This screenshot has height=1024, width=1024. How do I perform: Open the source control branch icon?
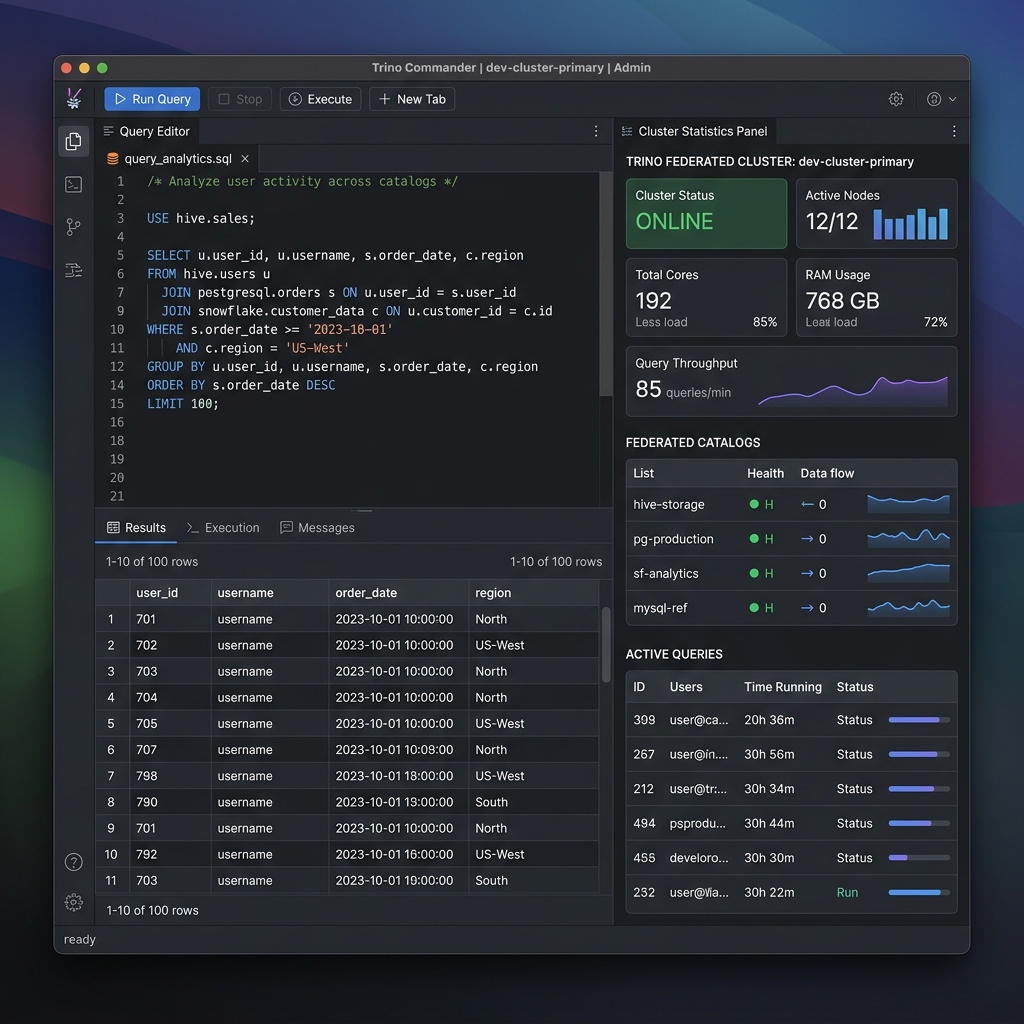tap(74, 227)
